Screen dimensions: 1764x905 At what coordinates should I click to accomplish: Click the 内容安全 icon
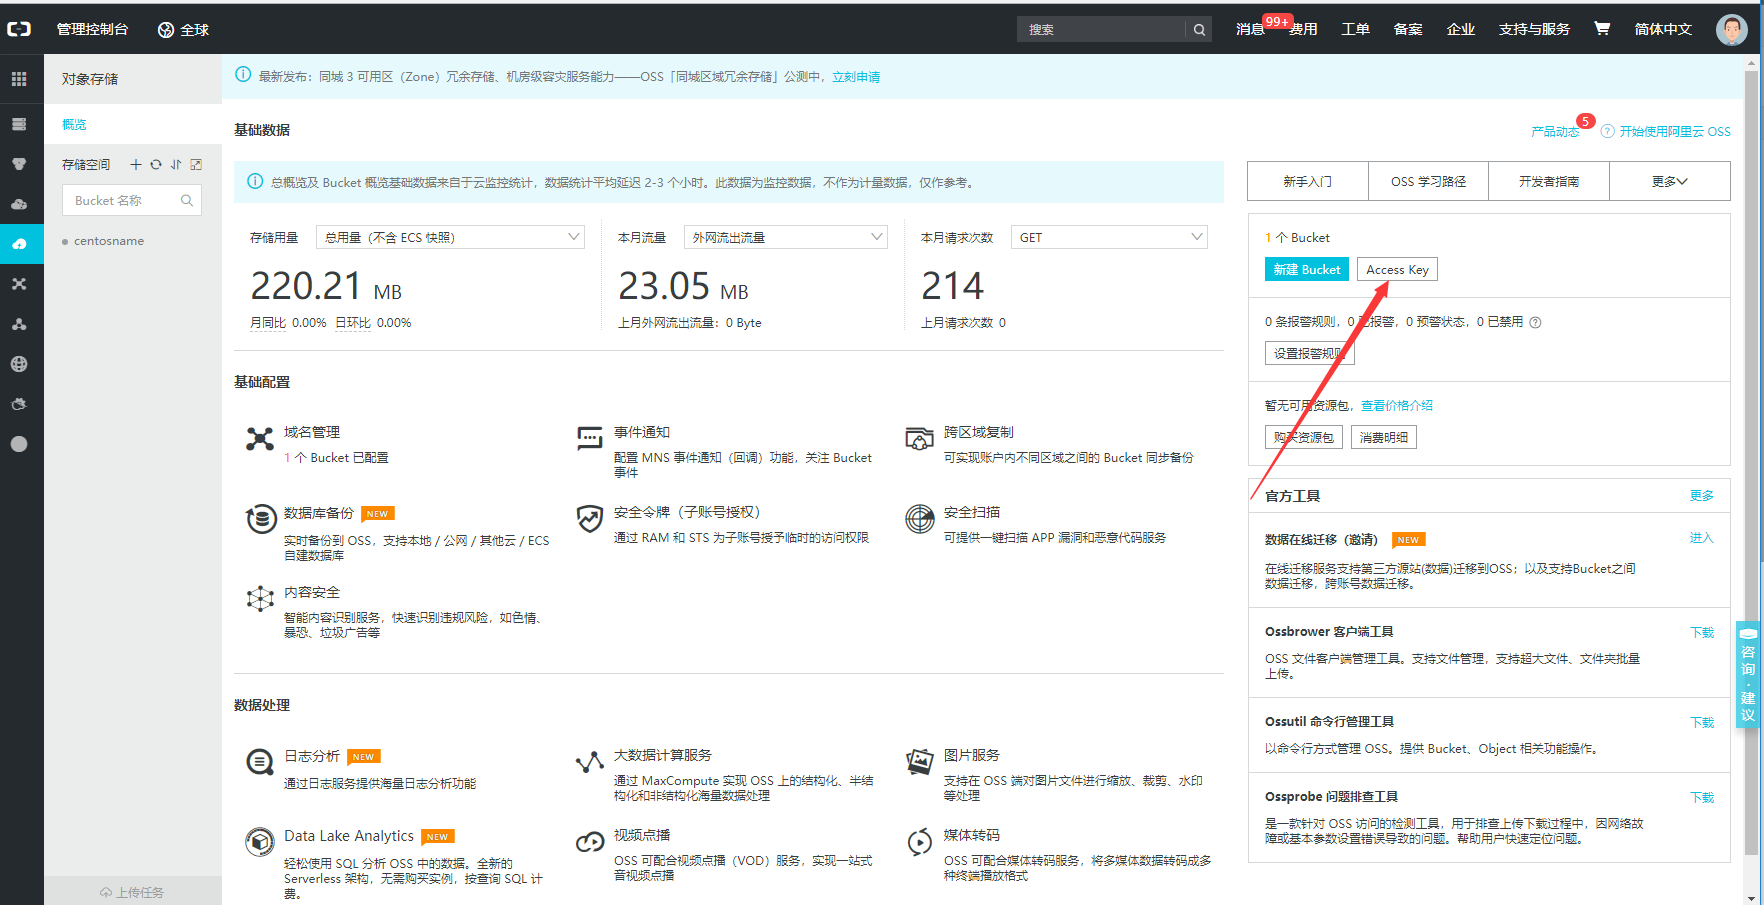260,598
